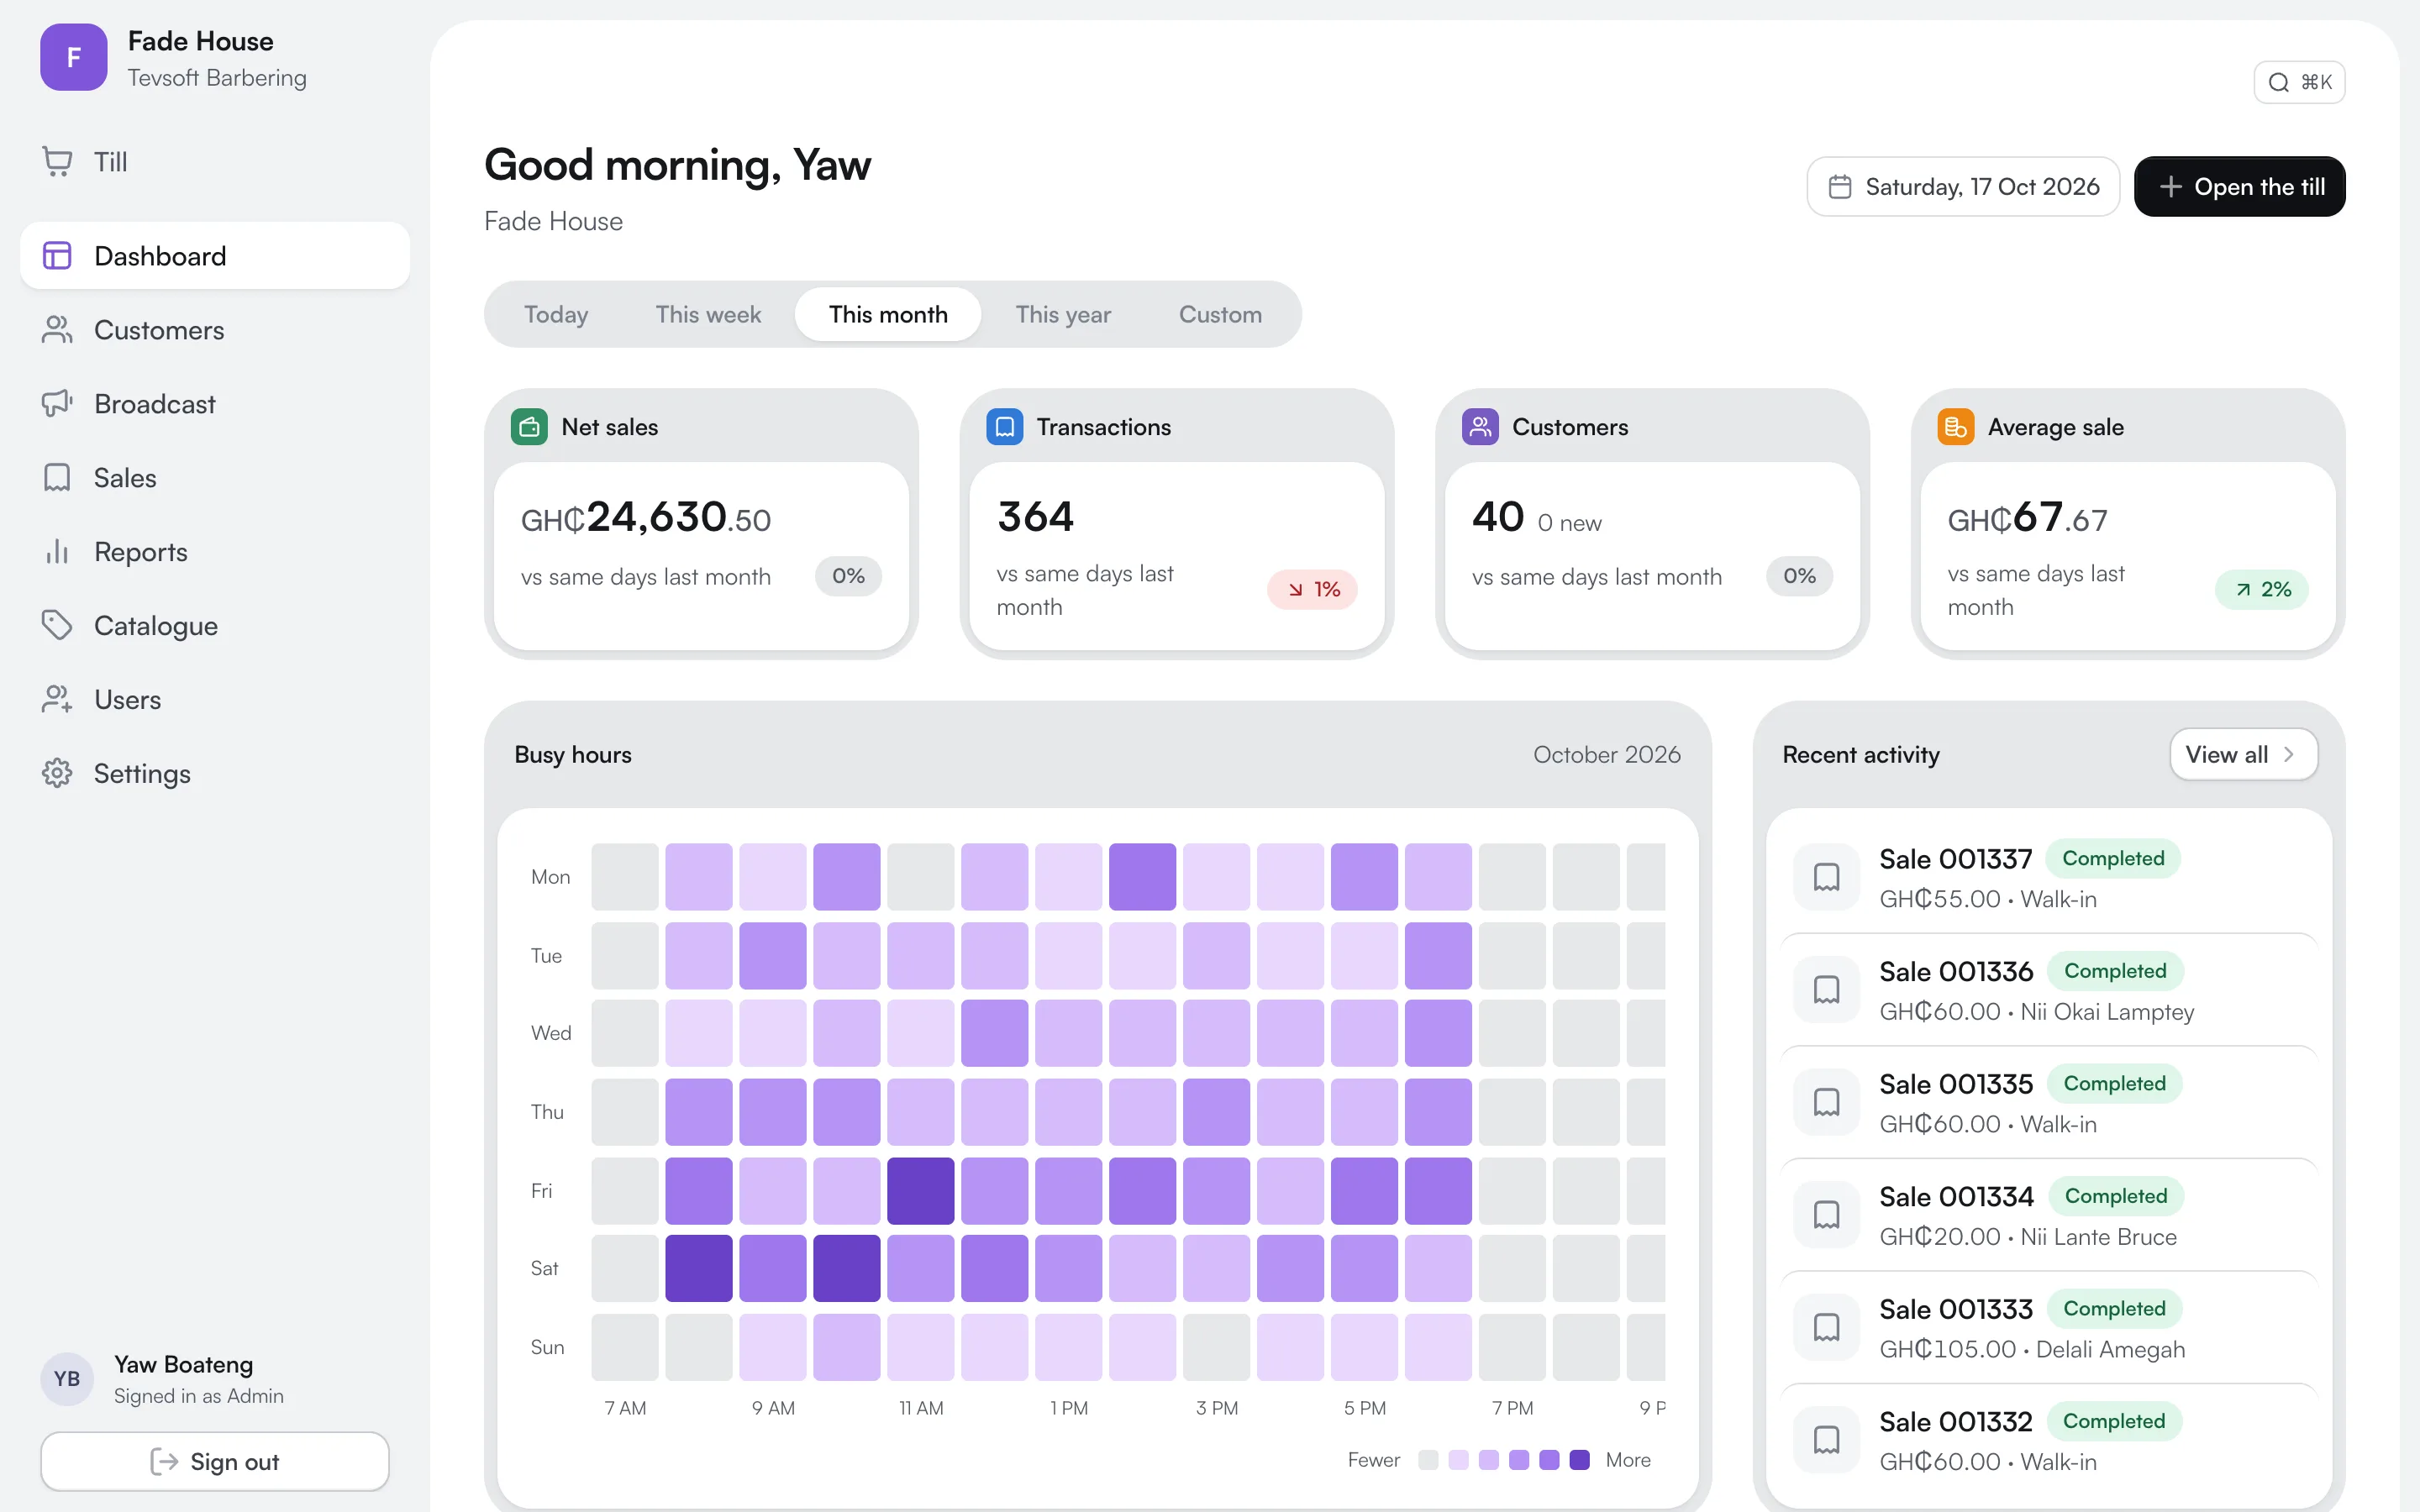Click the 1% decrease badge on Transactions
Screen dimensions: 2420x1512
[1312, 590]
